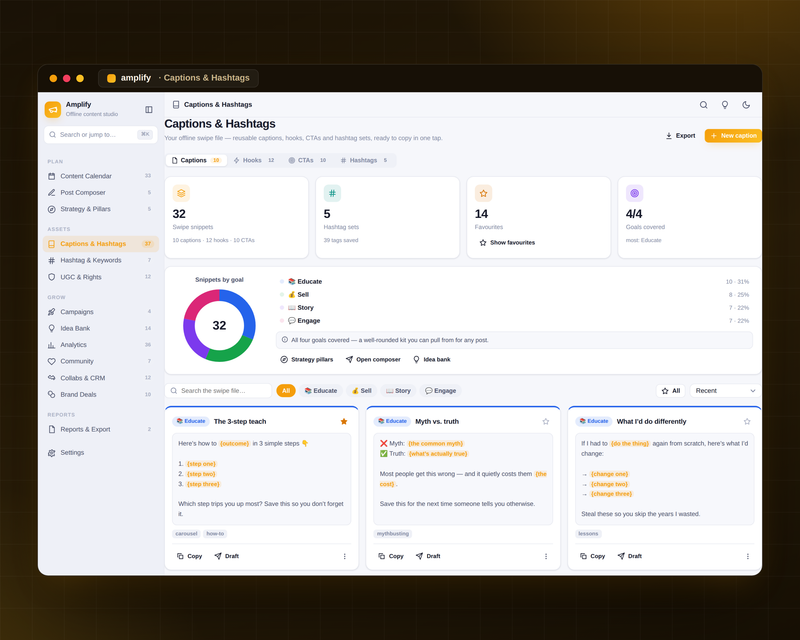Screen dimensions: 800x640
Task: Filter snippets by Engage chip
Action: point(440,391)
